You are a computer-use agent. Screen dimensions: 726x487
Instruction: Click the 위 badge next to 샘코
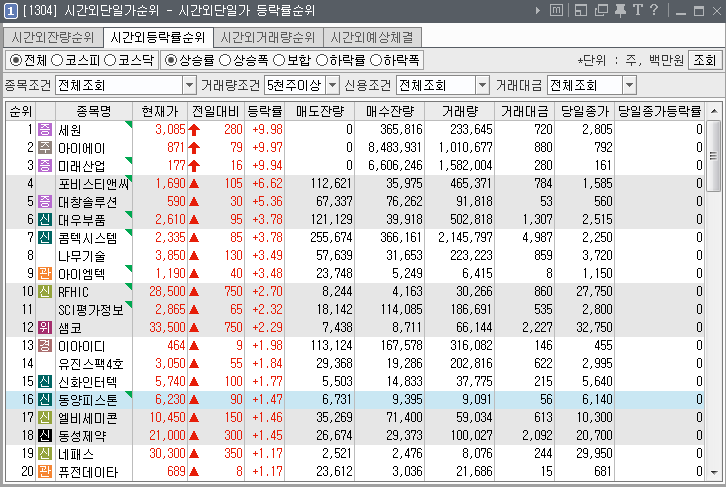pyautogui.click(x=44, y=328)
